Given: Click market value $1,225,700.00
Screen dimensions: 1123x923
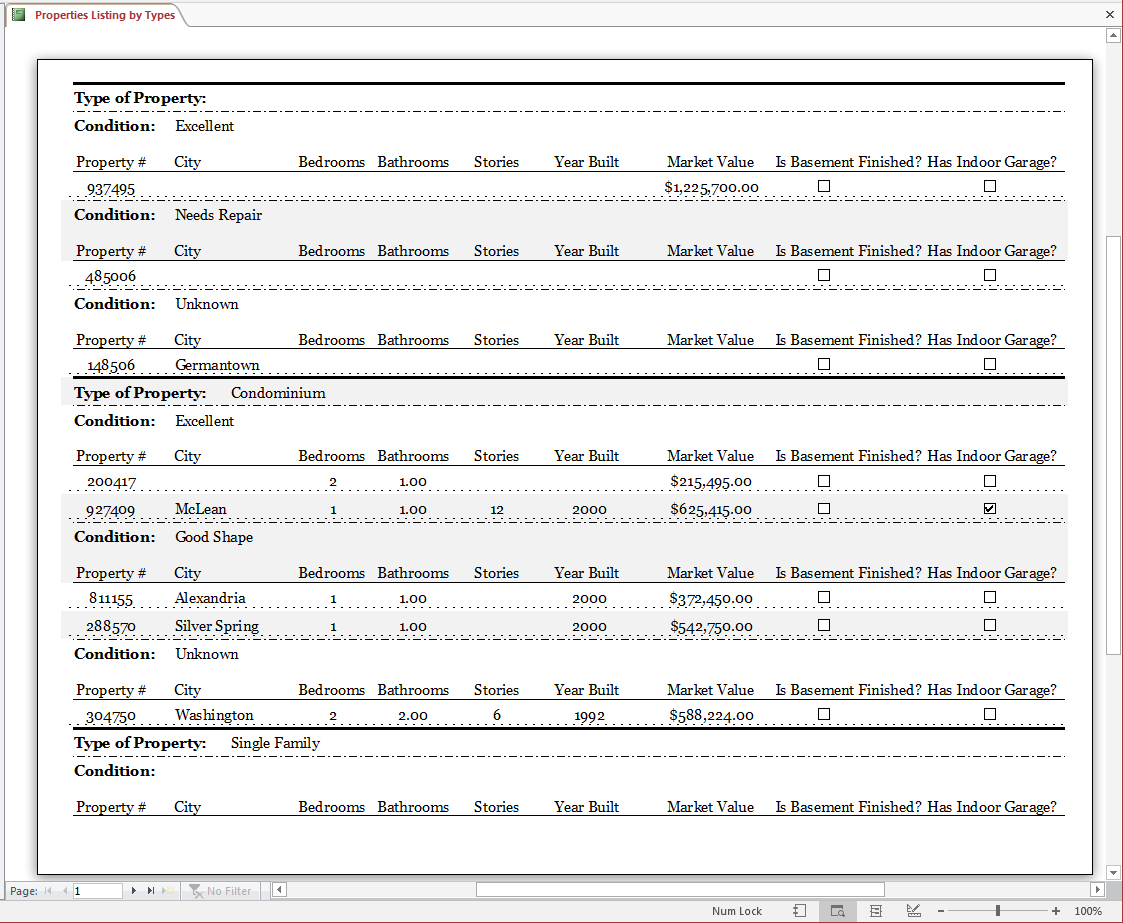Looking at the screenshot, I should [711, 188].
